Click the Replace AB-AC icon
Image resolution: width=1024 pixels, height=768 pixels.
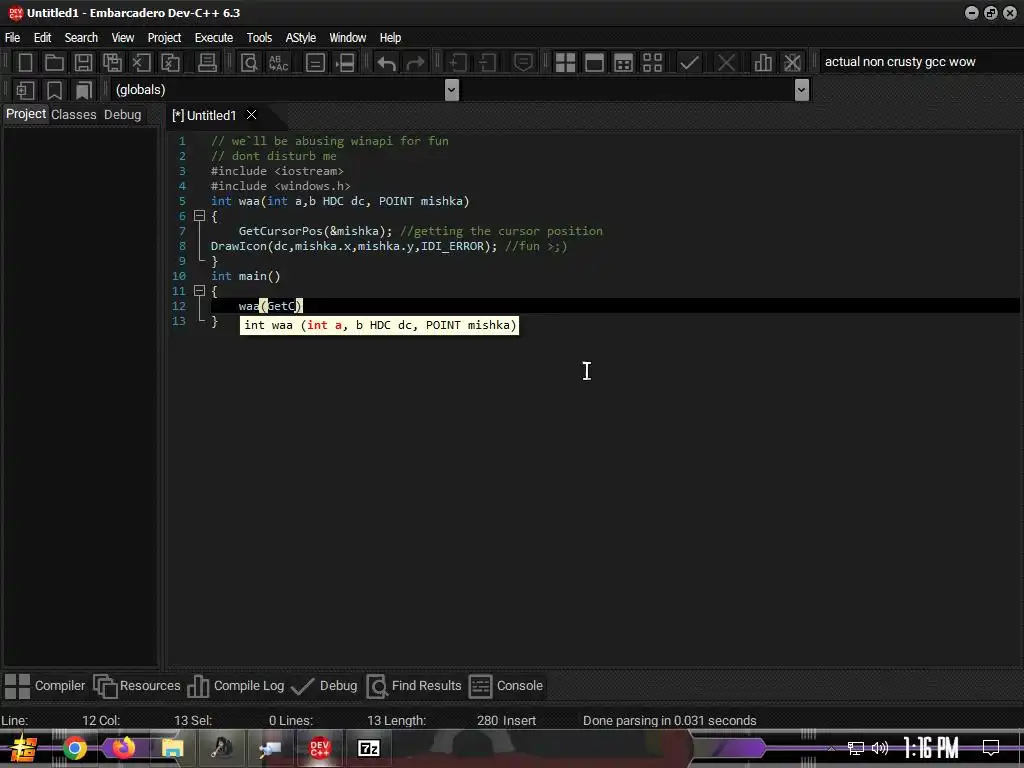(x=278, y=63)
